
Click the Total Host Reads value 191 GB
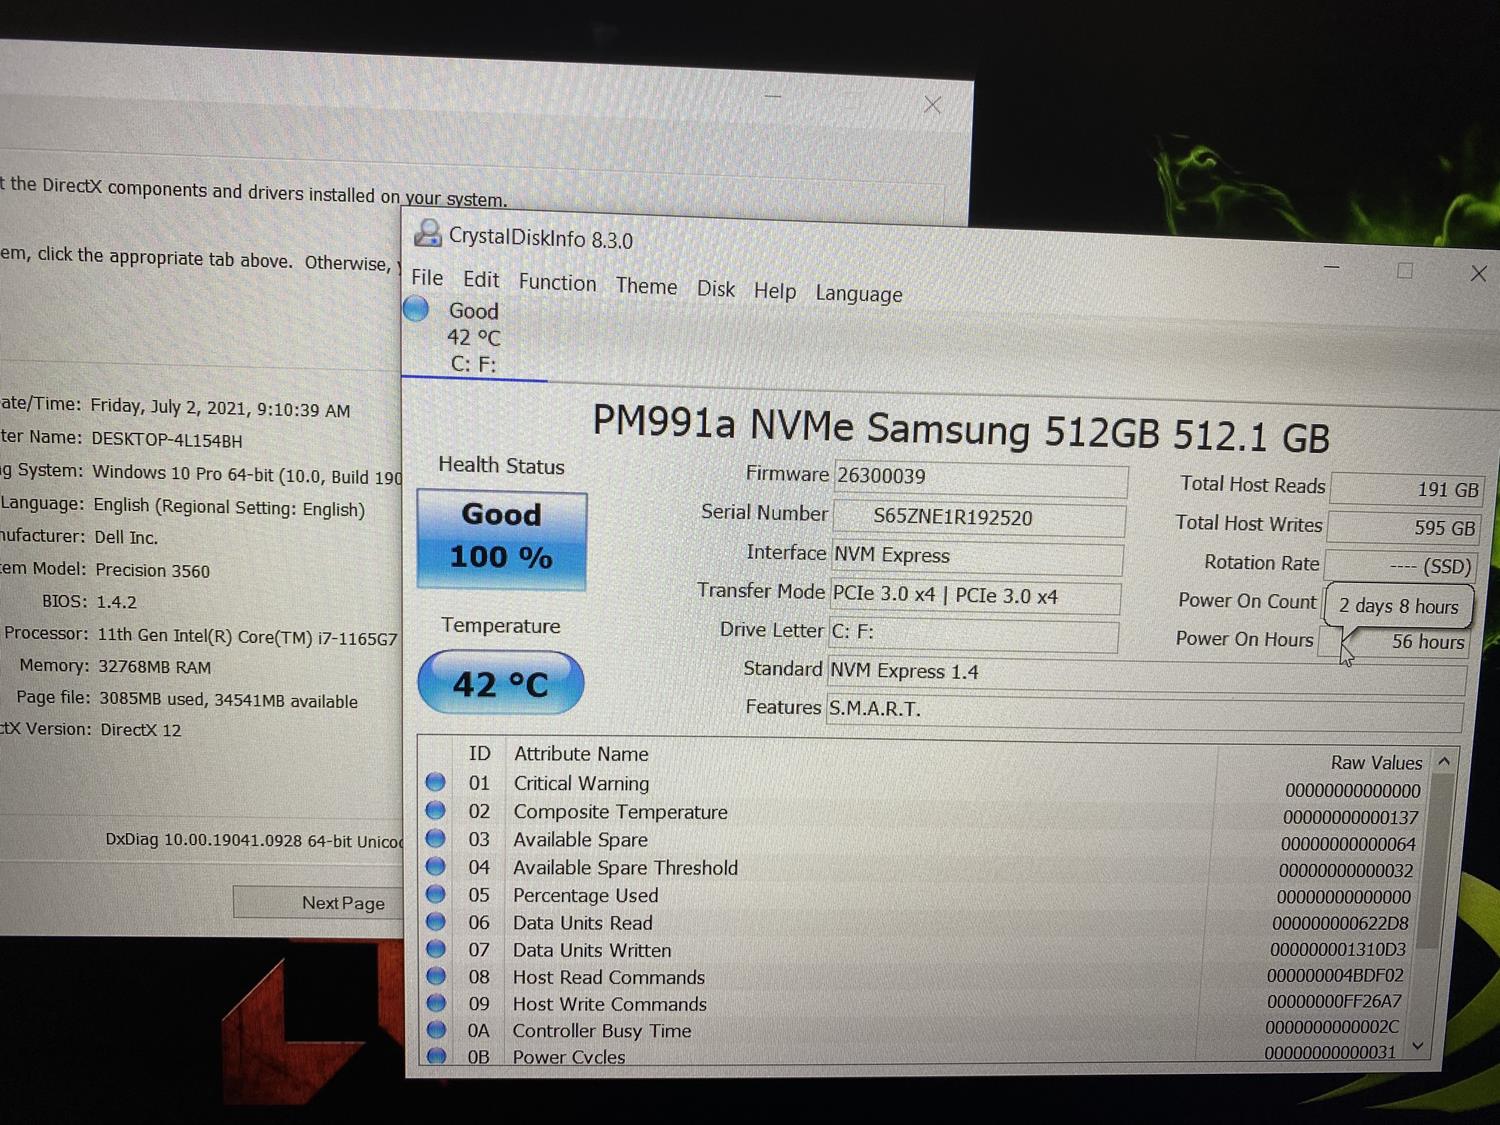pos(1406,489)
